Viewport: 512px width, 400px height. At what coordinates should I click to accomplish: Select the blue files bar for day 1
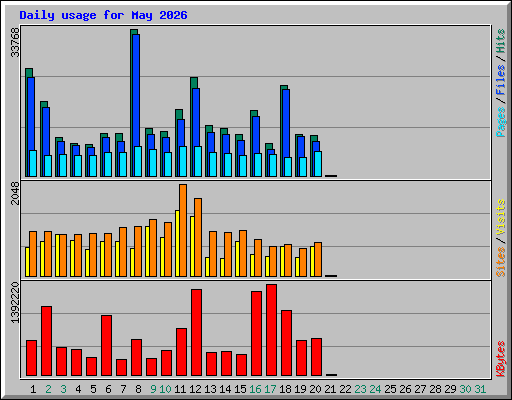(31, 113)
